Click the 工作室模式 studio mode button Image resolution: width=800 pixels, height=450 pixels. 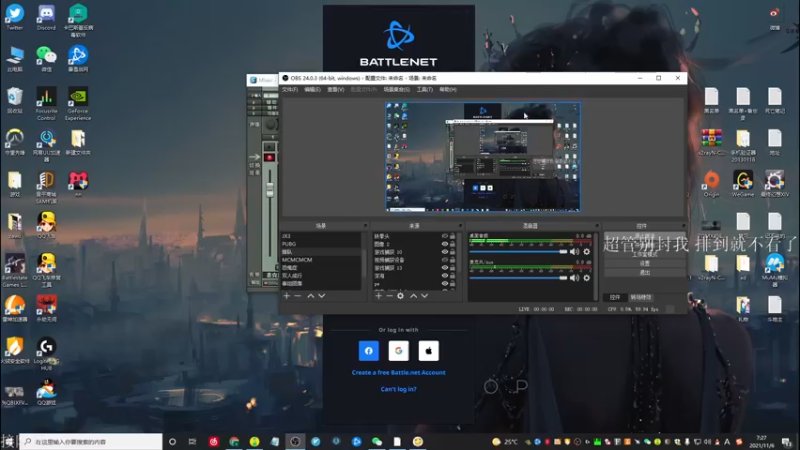pyautogui.click(x=645, y=254)
